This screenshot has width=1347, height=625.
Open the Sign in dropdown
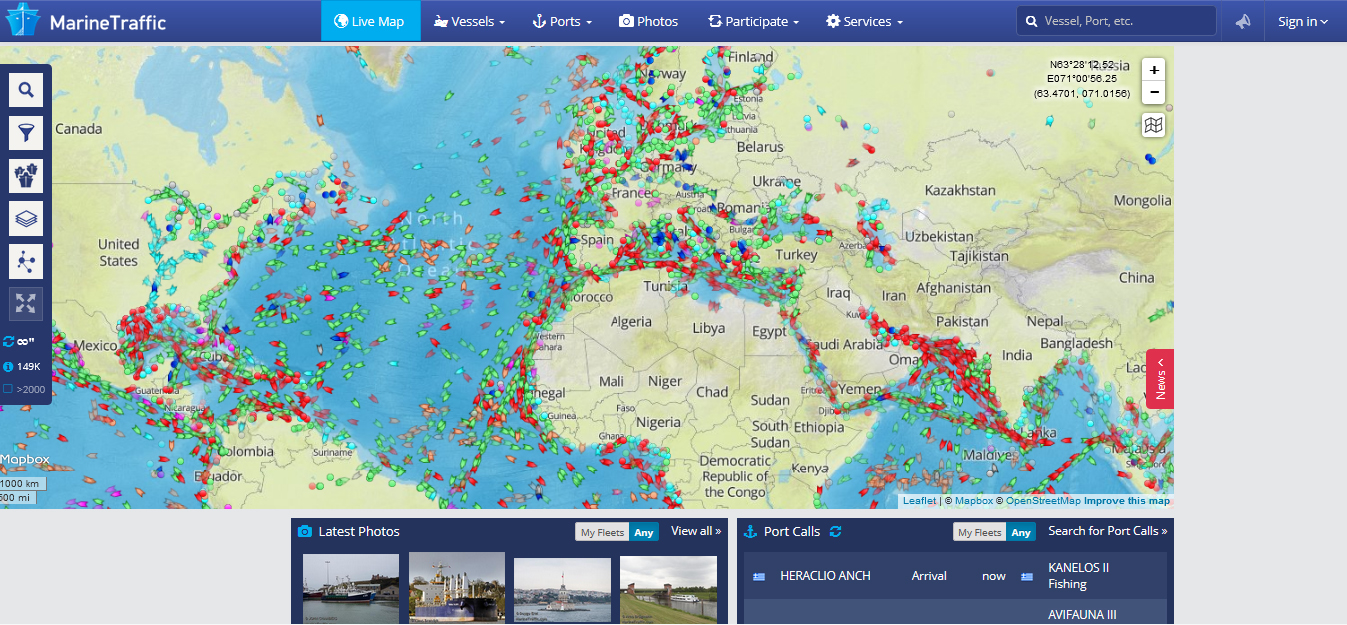(1303, 21)
